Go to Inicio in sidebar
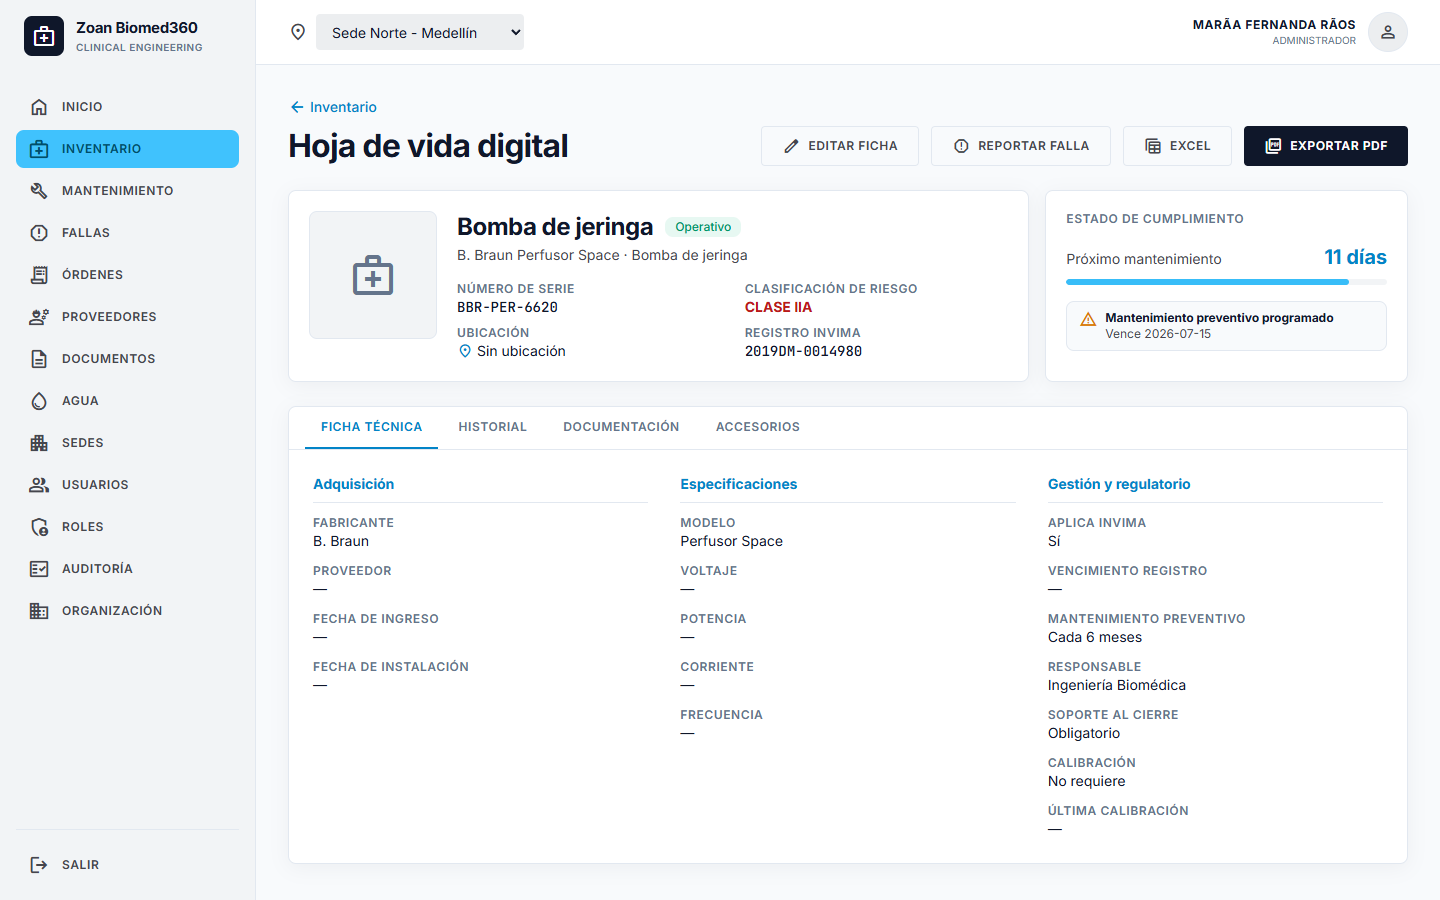Image resolution: width=1440 pixels, height=900 pixels. [127, 107]
